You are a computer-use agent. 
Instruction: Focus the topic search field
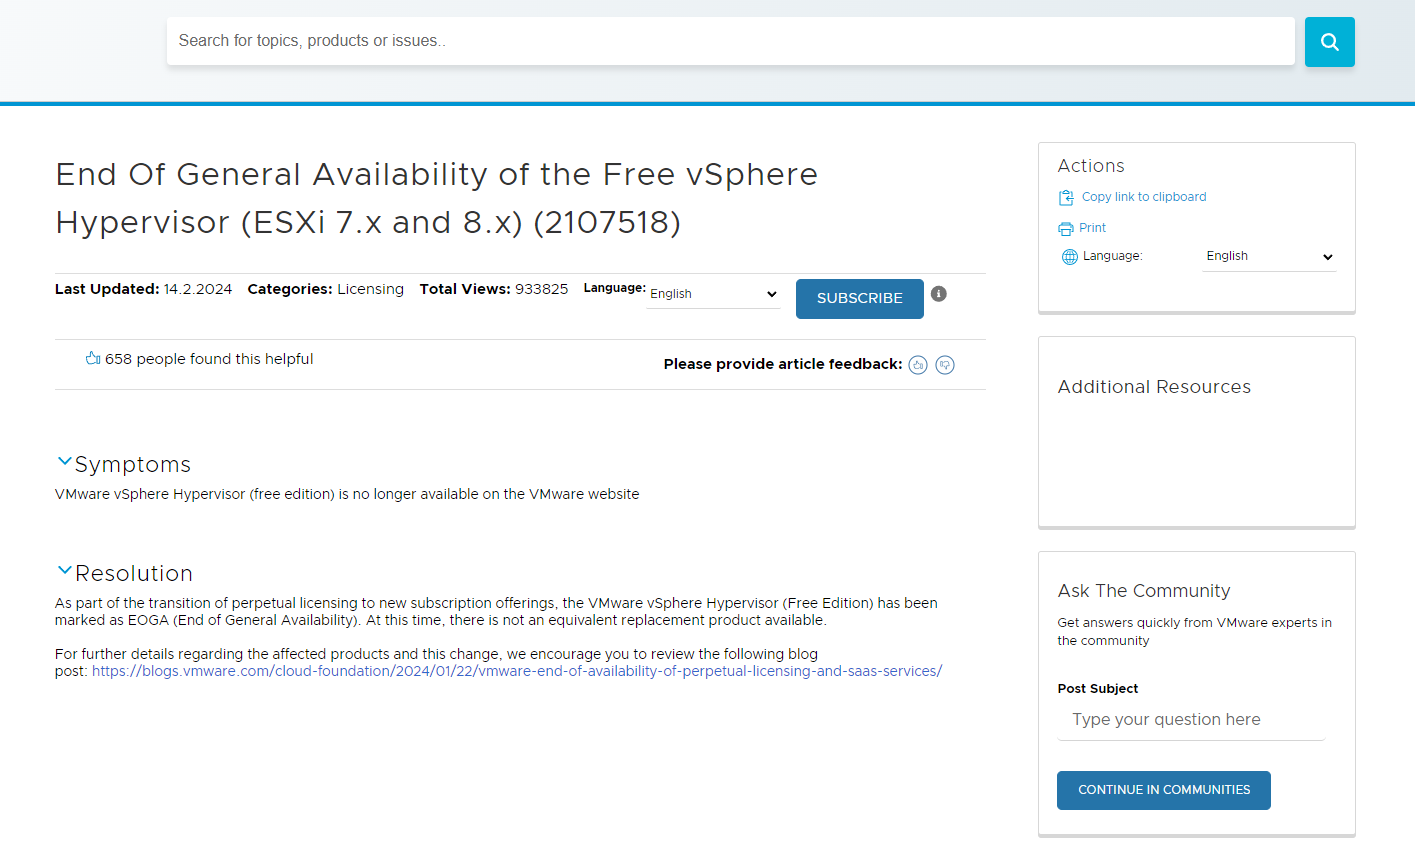(730, 41)
